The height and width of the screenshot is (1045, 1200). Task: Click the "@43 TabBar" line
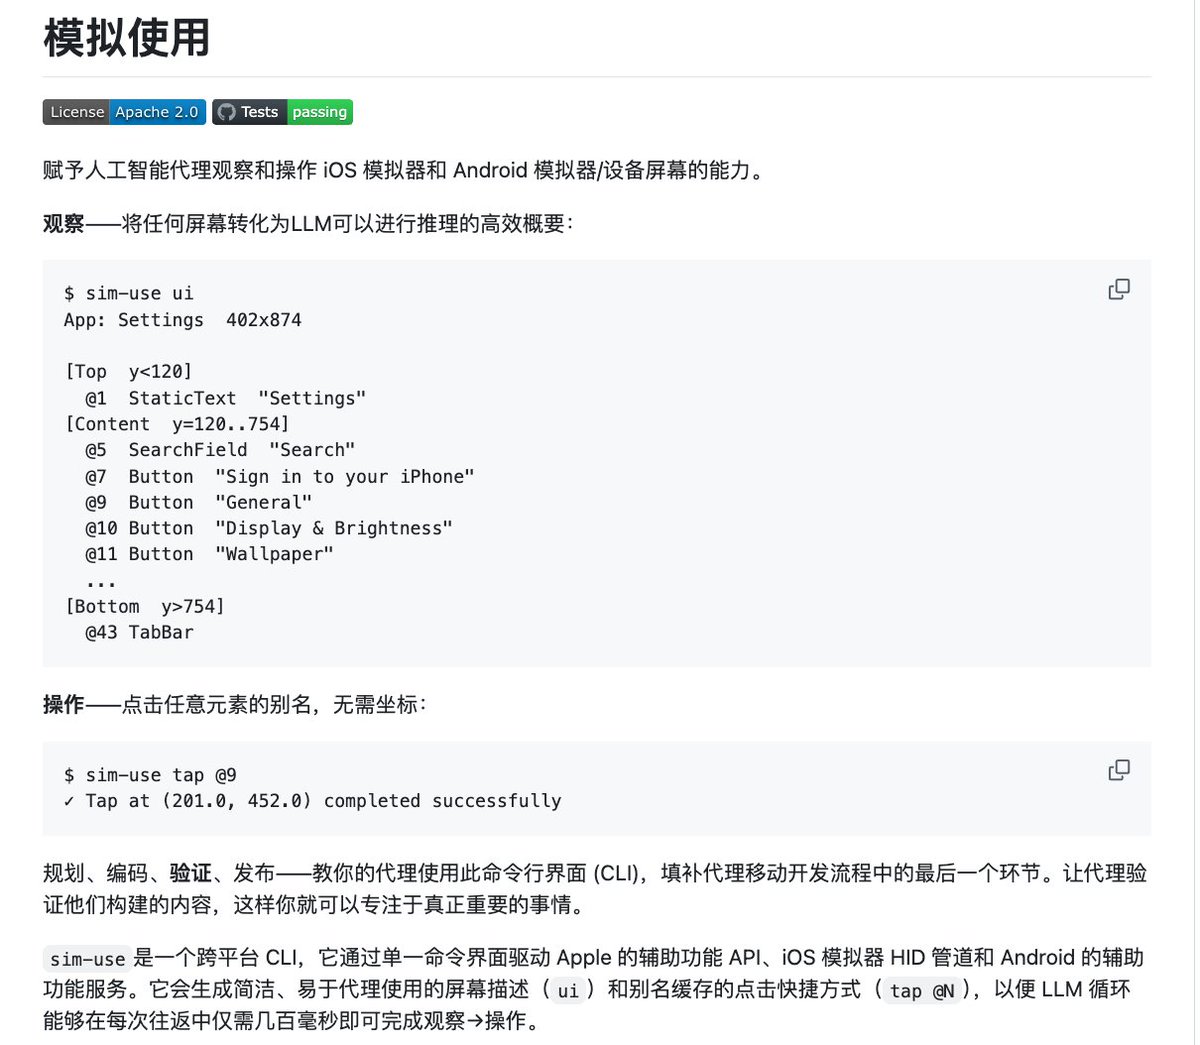(140, 632)
